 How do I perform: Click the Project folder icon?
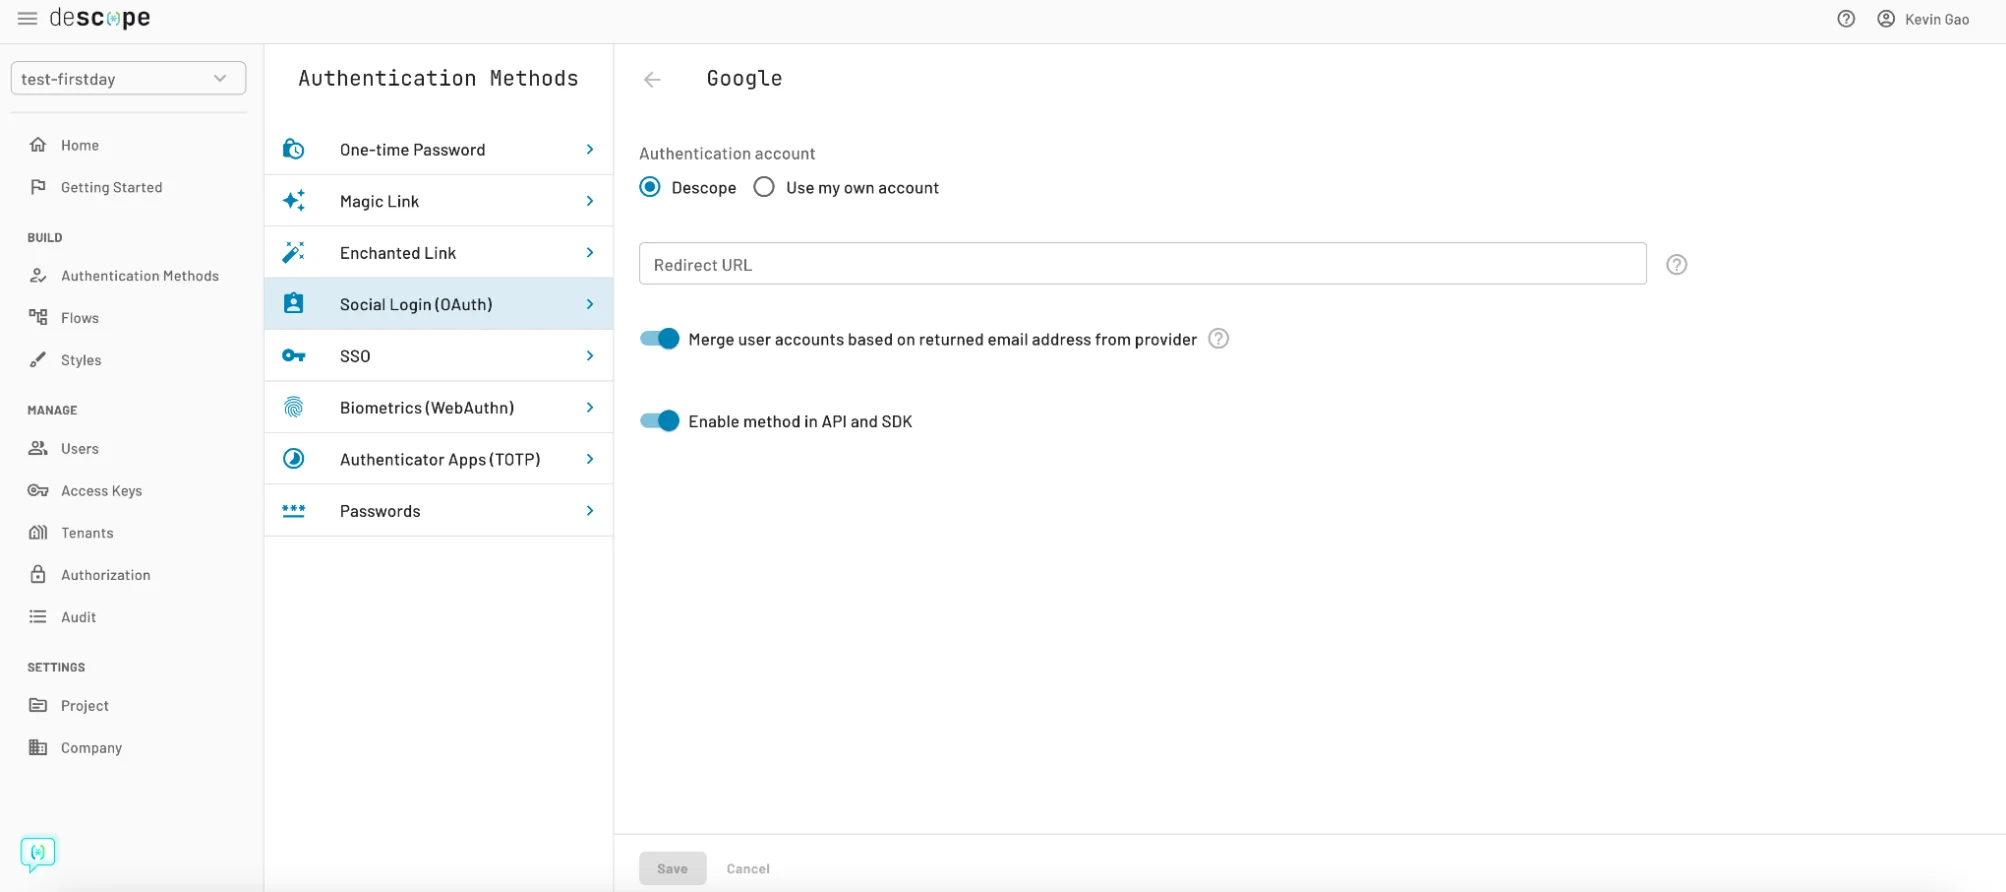(x=38, y=706)
